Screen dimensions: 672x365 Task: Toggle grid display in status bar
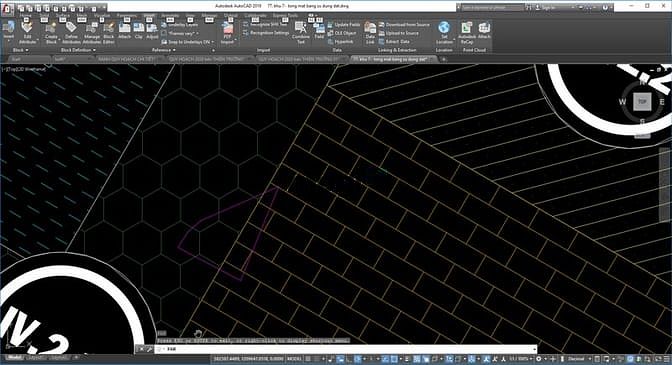[x=308, y=359]
